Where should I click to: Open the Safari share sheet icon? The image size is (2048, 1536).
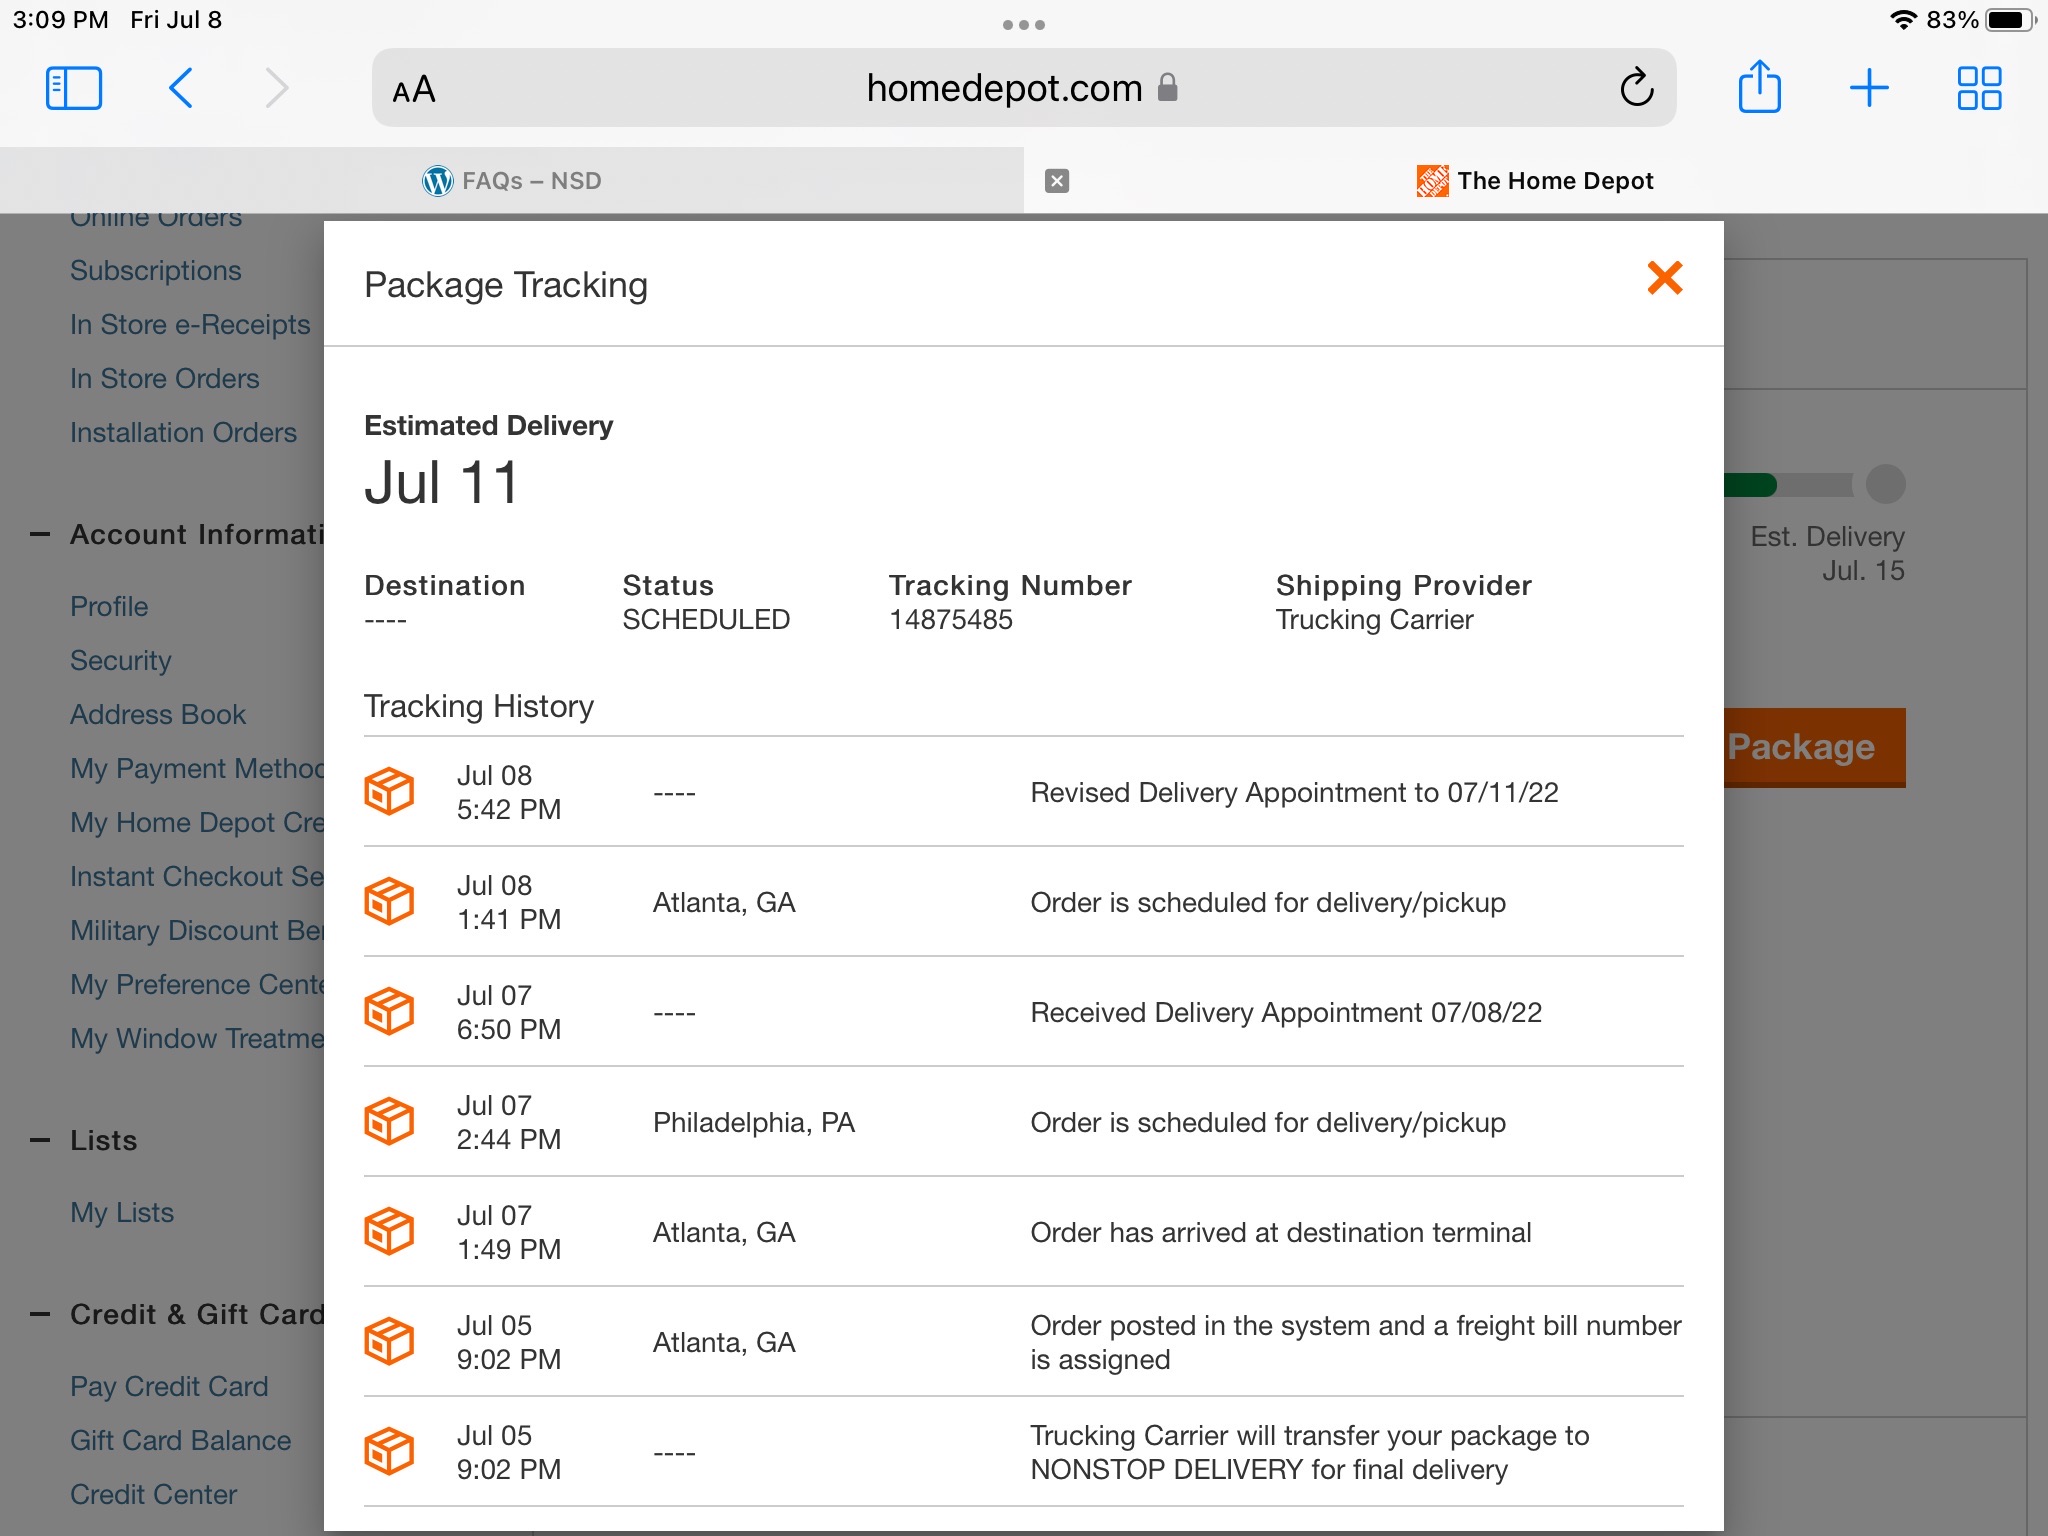click(1759, 88)
